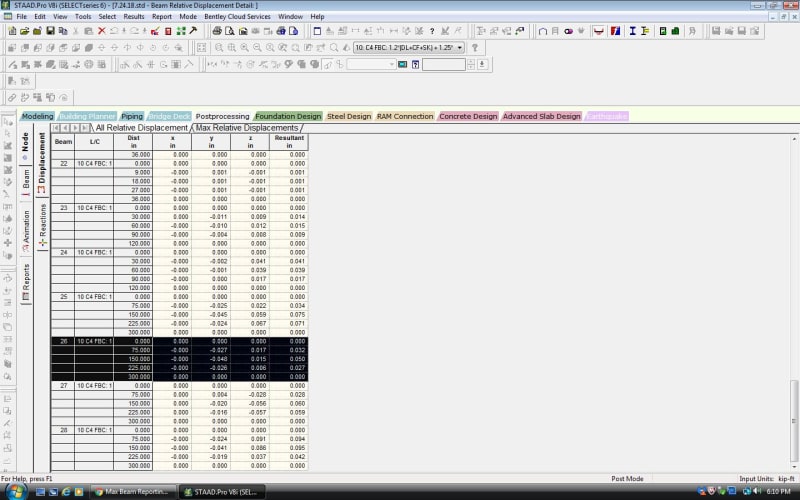Click the last-sheet navigation arrow

(x=85, y=128)
